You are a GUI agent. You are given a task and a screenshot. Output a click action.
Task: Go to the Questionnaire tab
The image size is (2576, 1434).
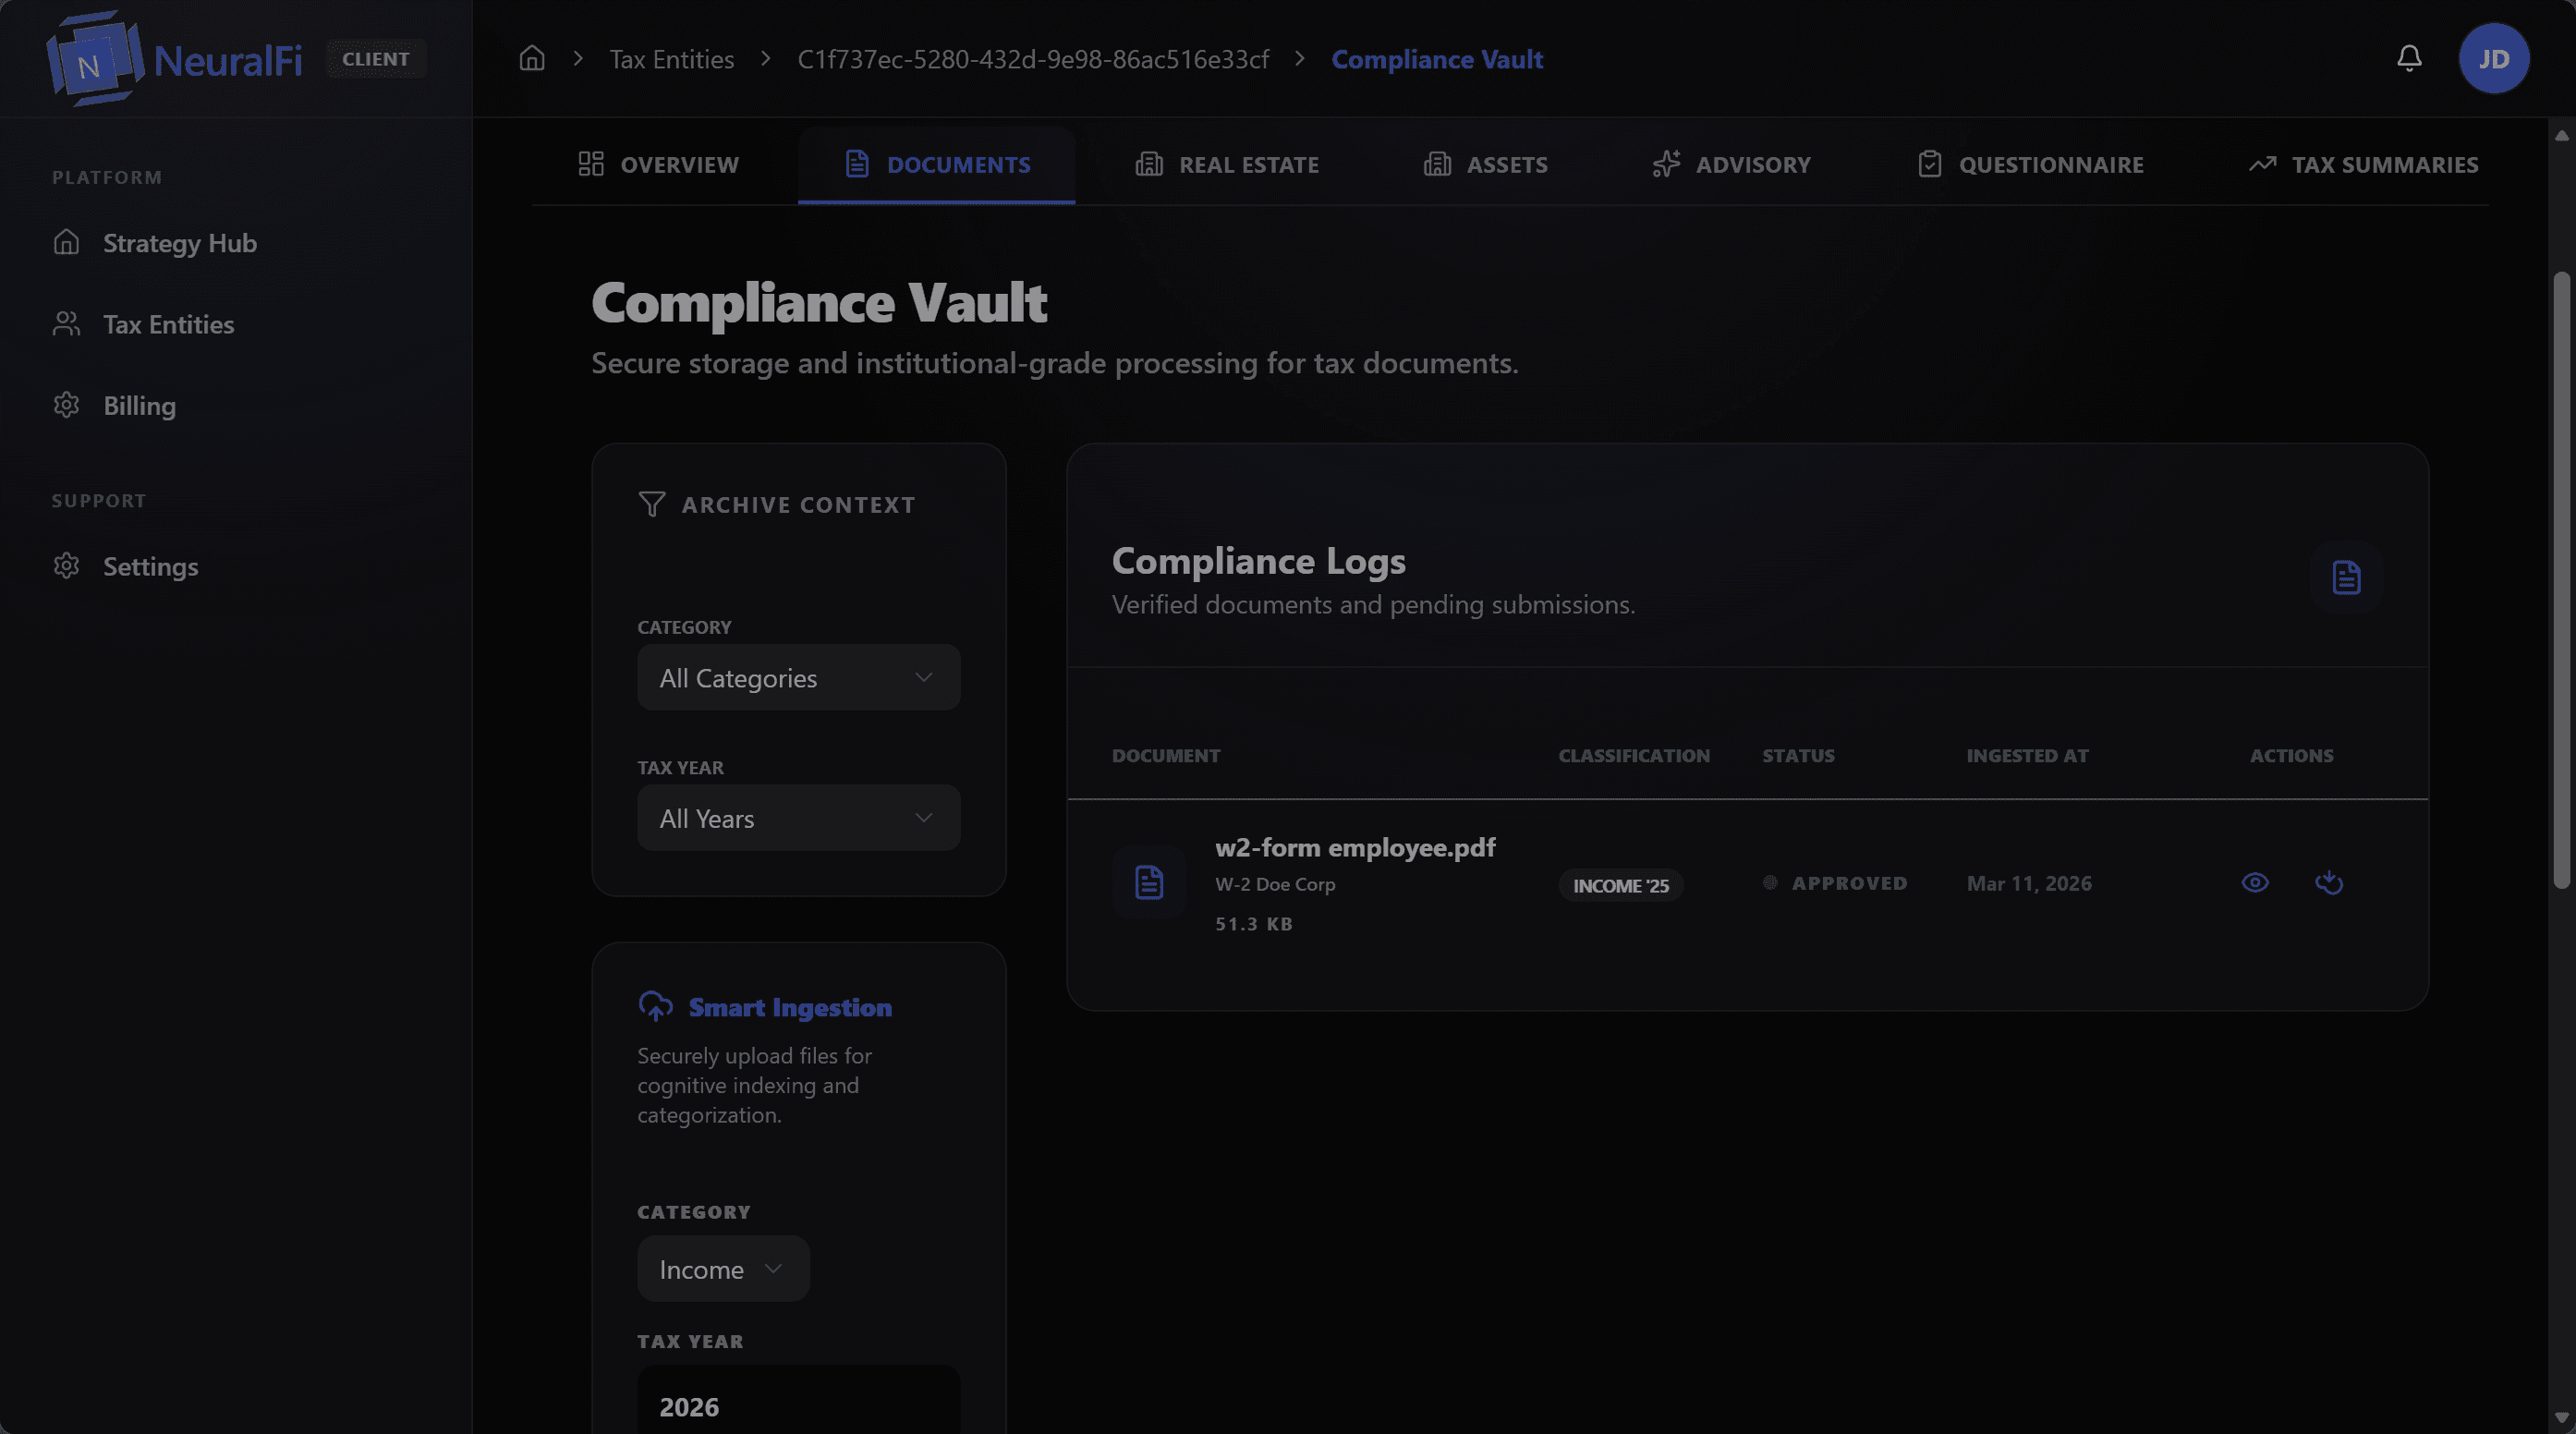click(2031, 164)
